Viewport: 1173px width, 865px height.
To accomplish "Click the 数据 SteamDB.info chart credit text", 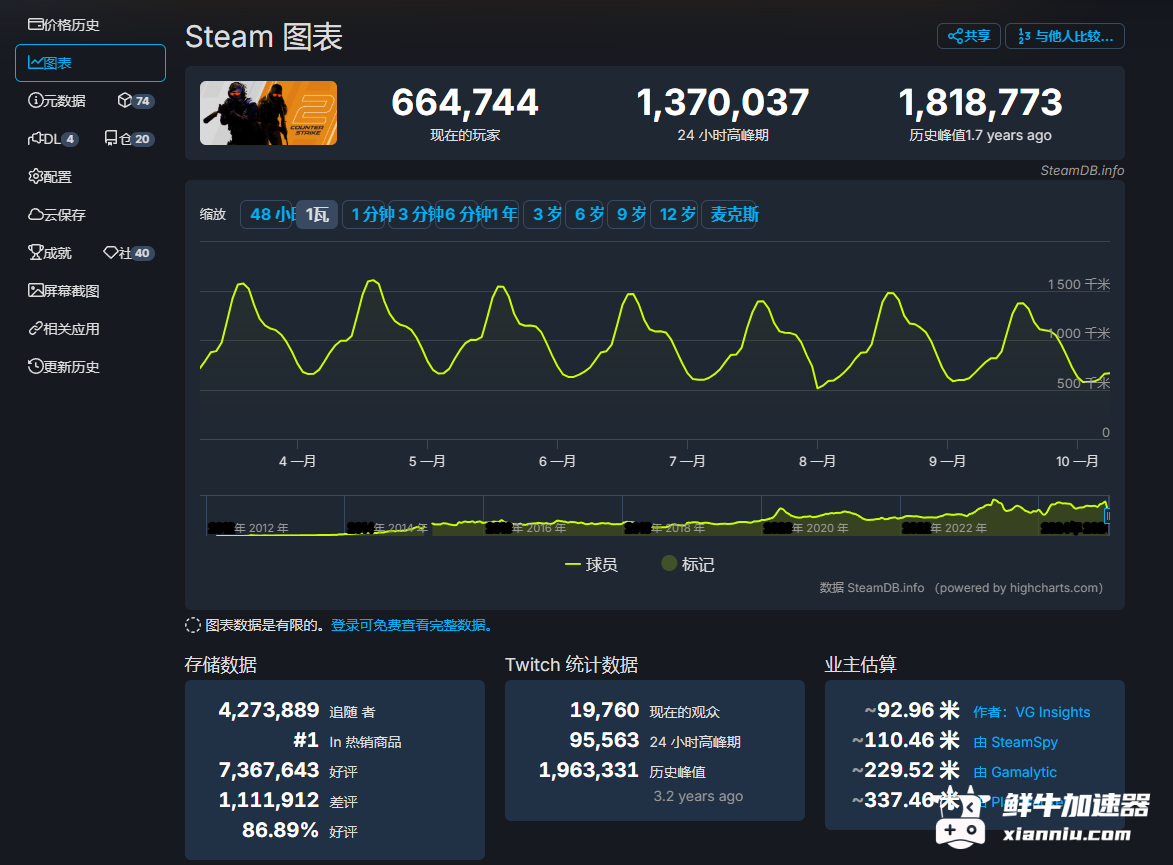I will [x=872, y=588].
